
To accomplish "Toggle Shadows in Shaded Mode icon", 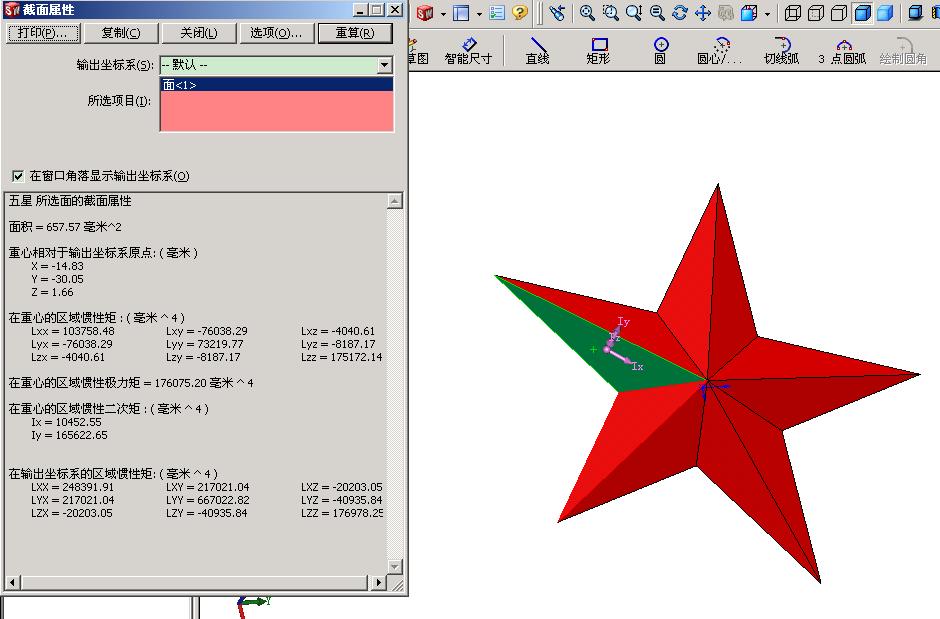I will click(x=915, y=13).
